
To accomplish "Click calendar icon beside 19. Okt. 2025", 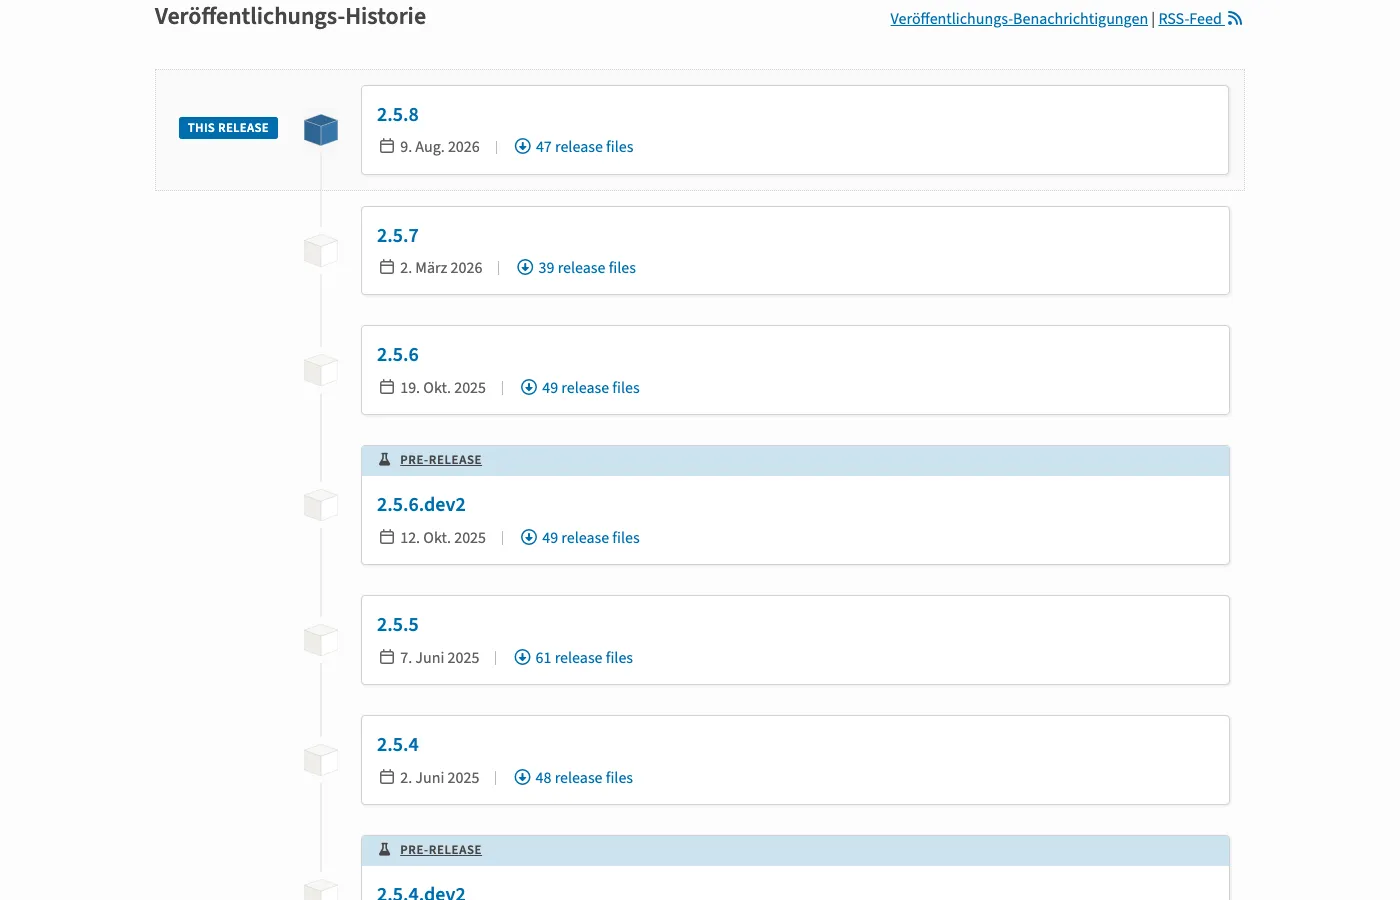I will [387, 387].
